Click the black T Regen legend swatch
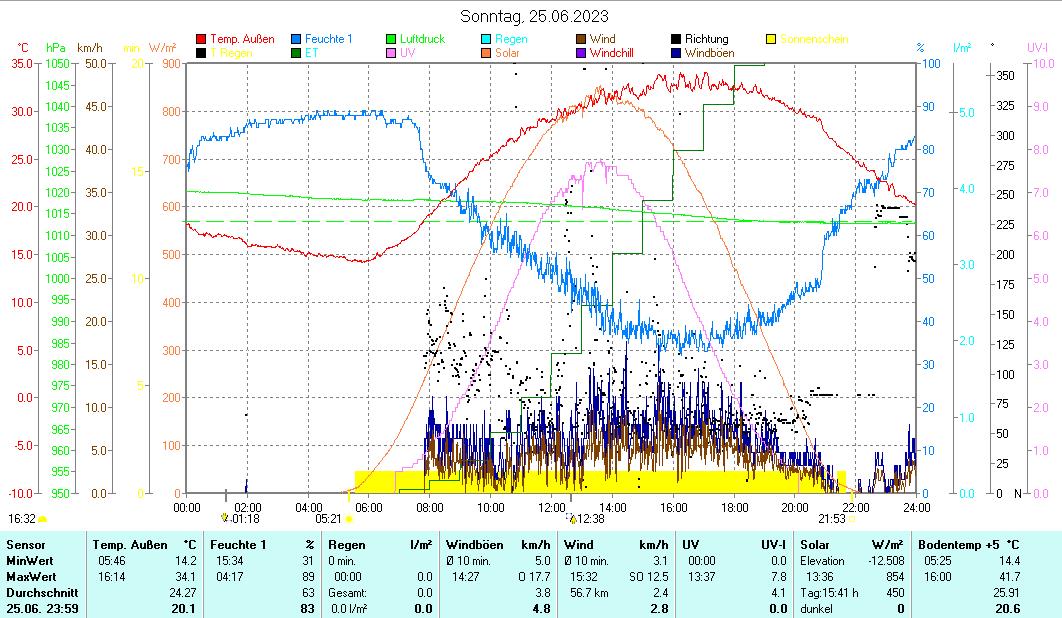Image resolution: width=1062 pixels, height=618 pixels. [201, 53]
